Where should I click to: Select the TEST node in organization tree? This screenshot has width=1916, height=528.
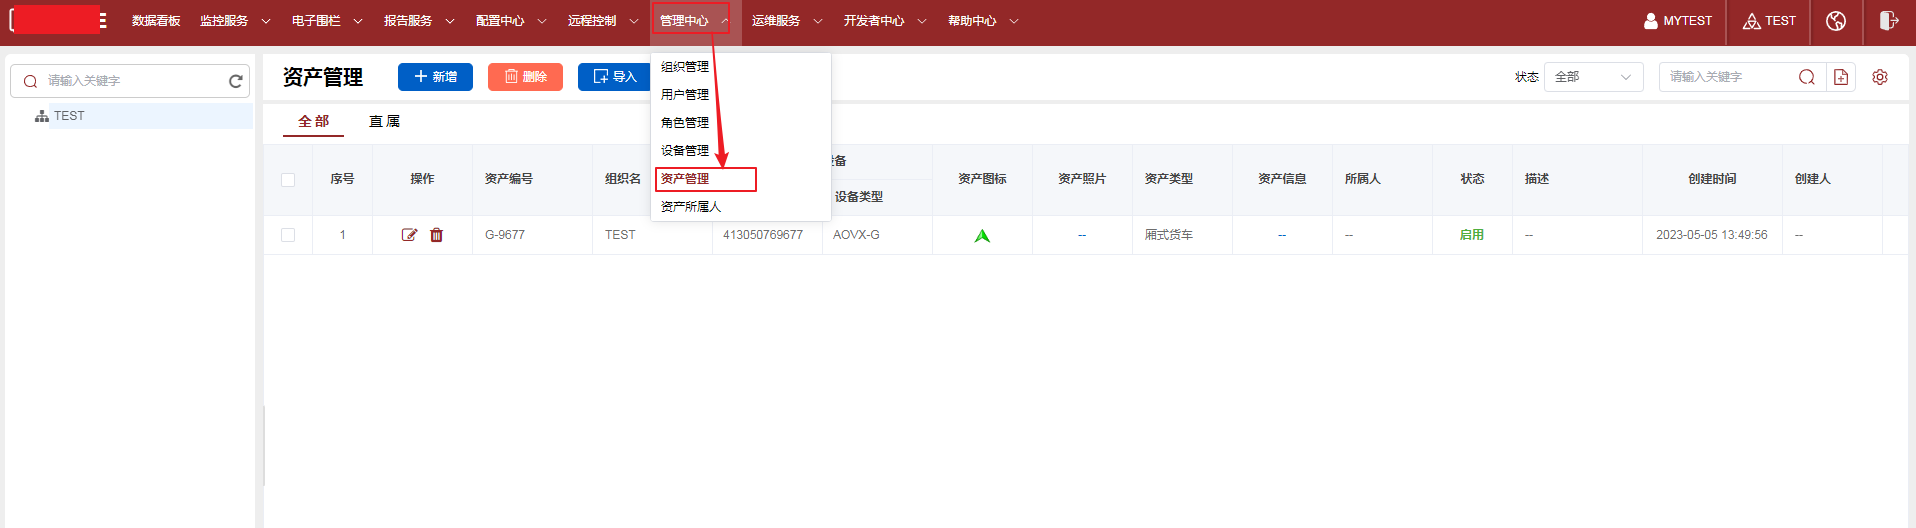click(69, 116)
